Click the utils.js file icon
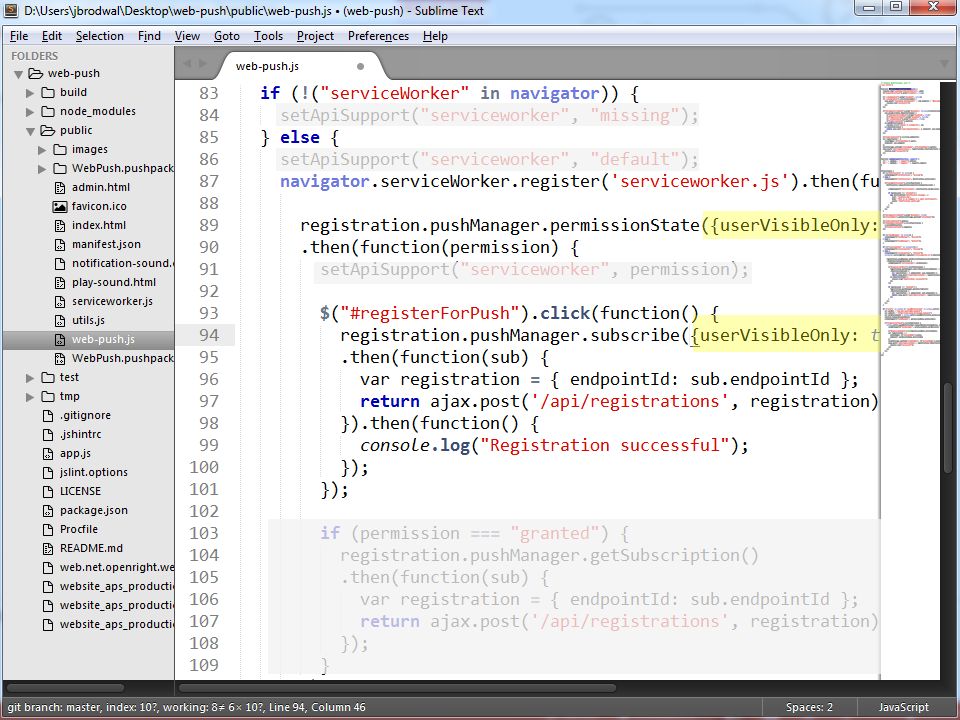The height and width of the screenshot is (720, 960). 60,320
